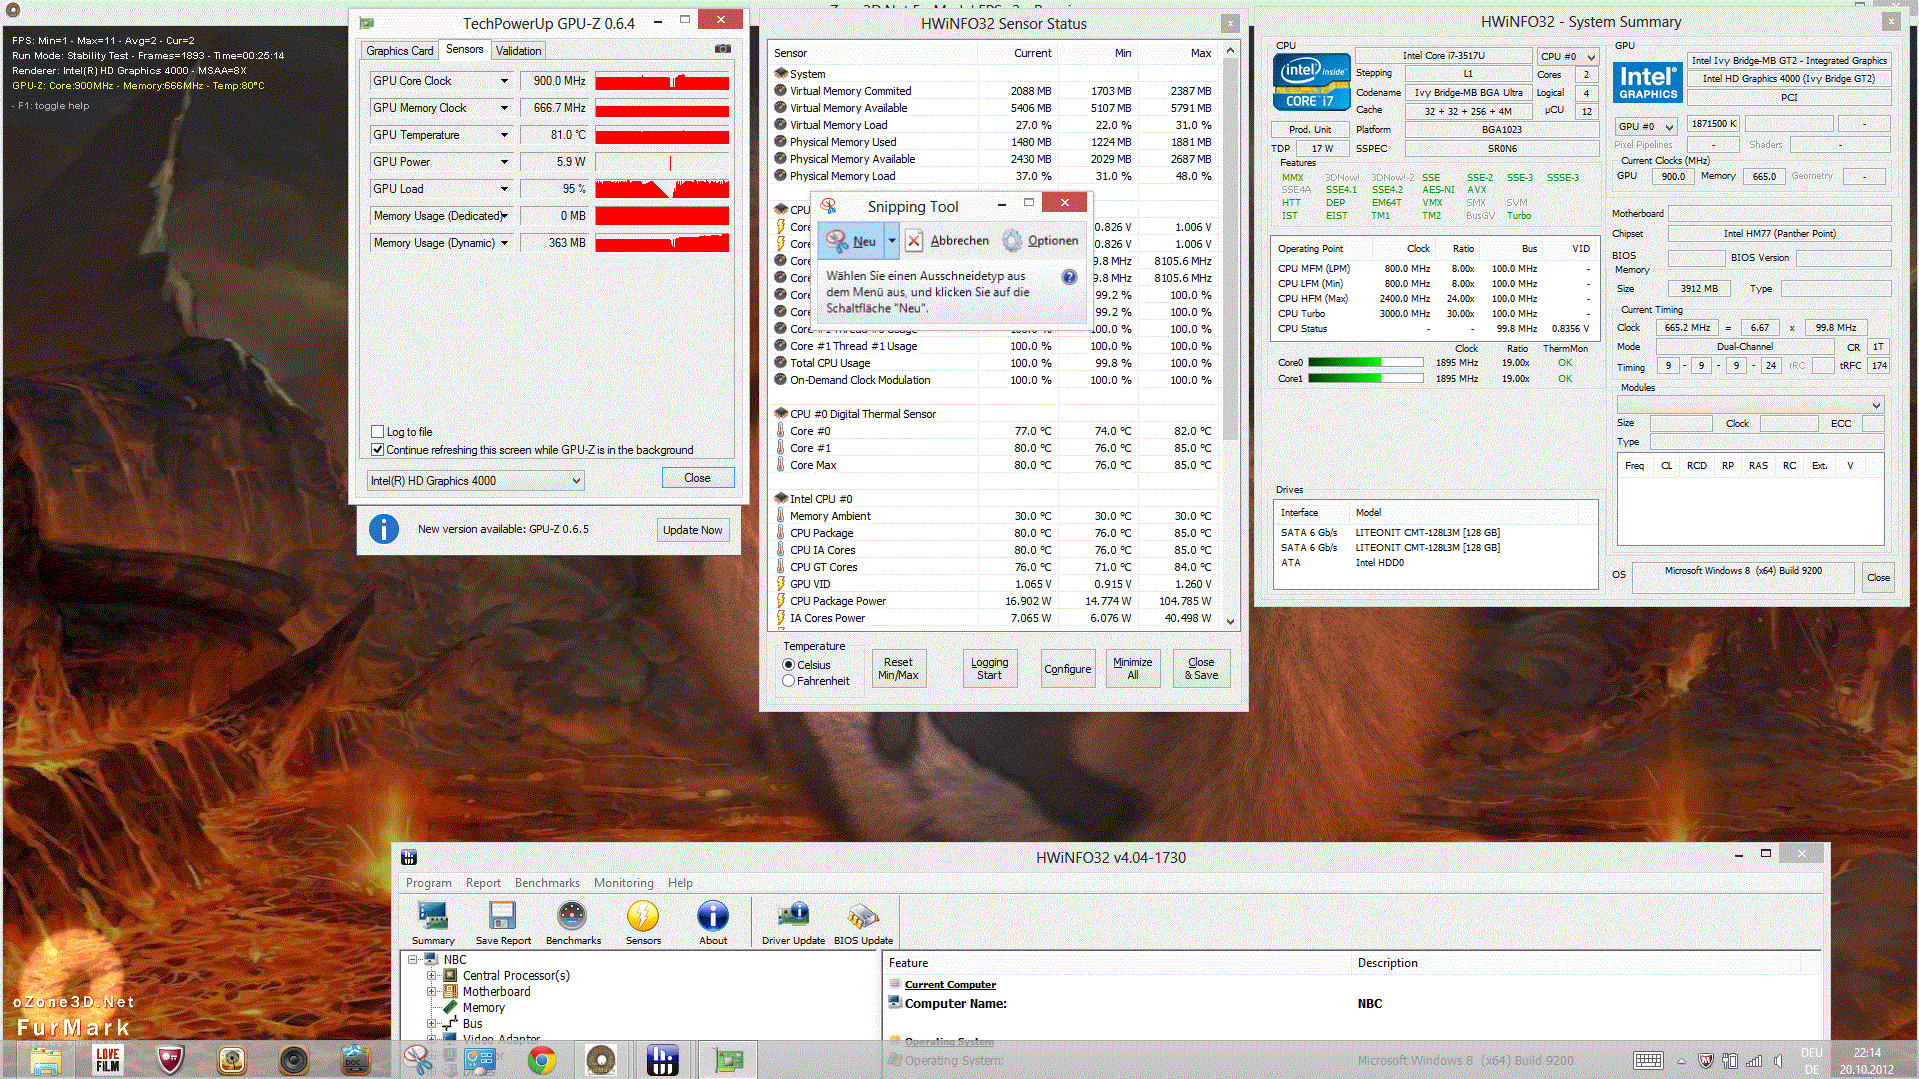Open the McAfee shield app on the taskbar
The height and width of the screenshot is (1079, 1919).
point(170,1060)
